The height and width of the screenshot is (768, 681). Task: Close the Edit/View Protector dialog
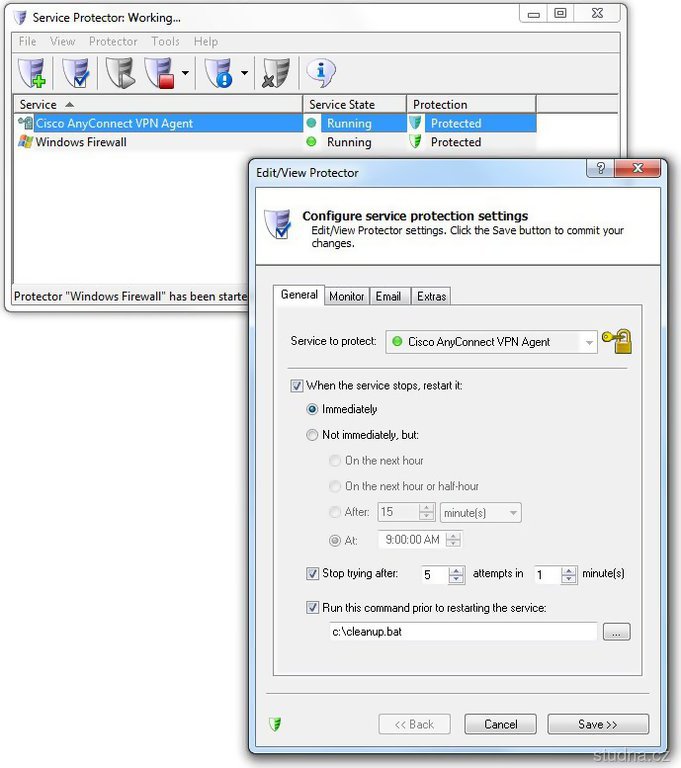coord(638,168)
